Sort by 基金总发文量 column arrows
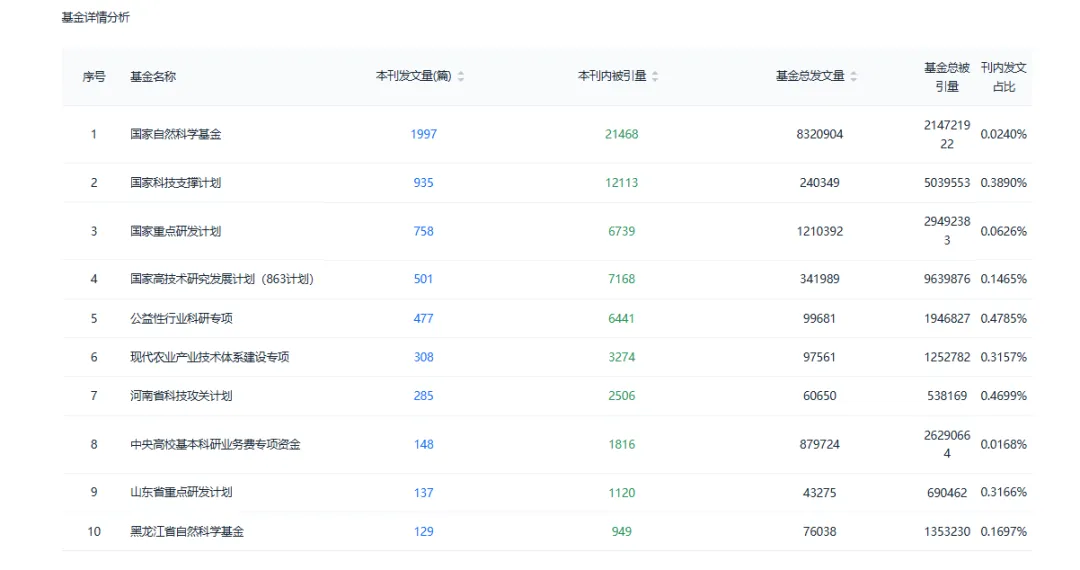 pyautogui.click(x=853, y=76)
